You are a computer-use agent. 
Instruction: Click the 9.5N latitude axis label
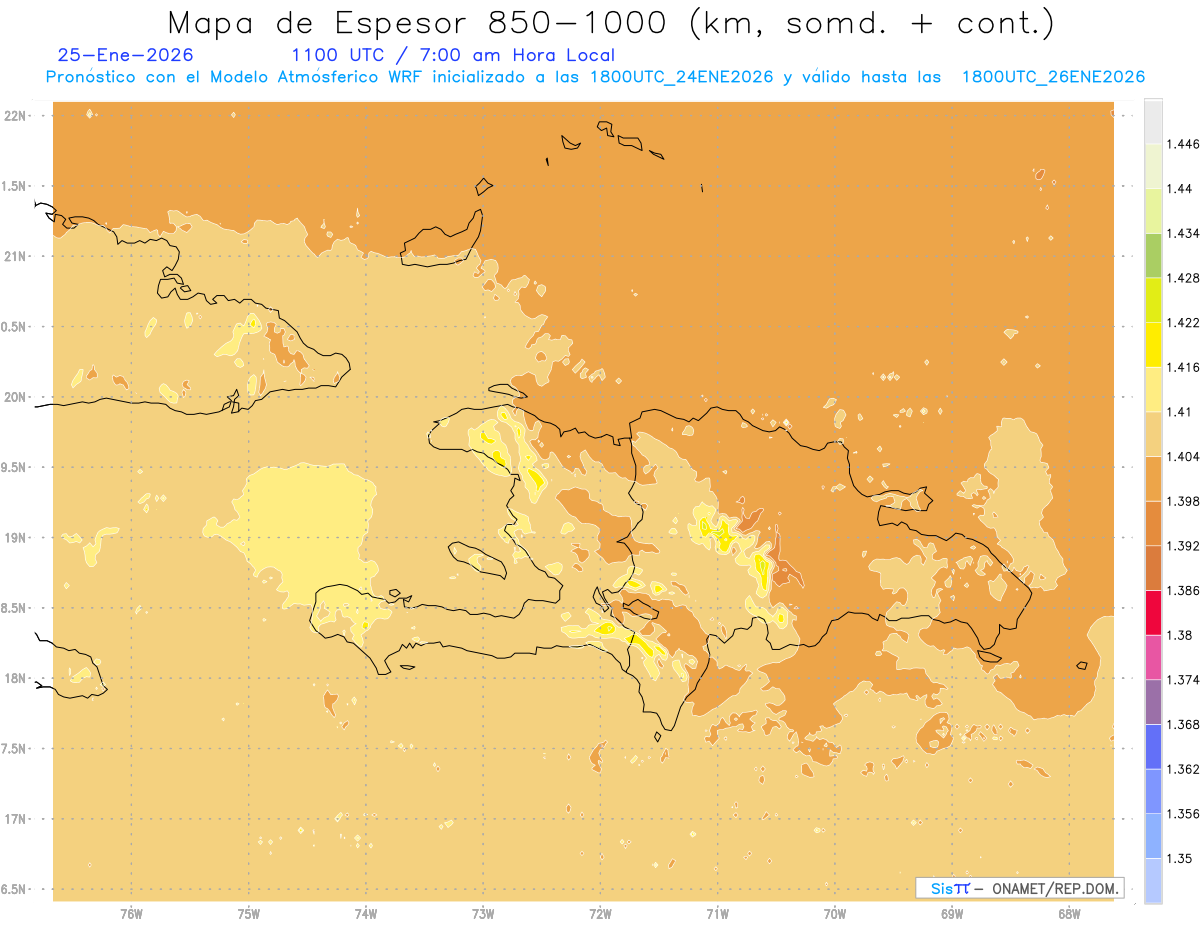click(x=15, y=467)
